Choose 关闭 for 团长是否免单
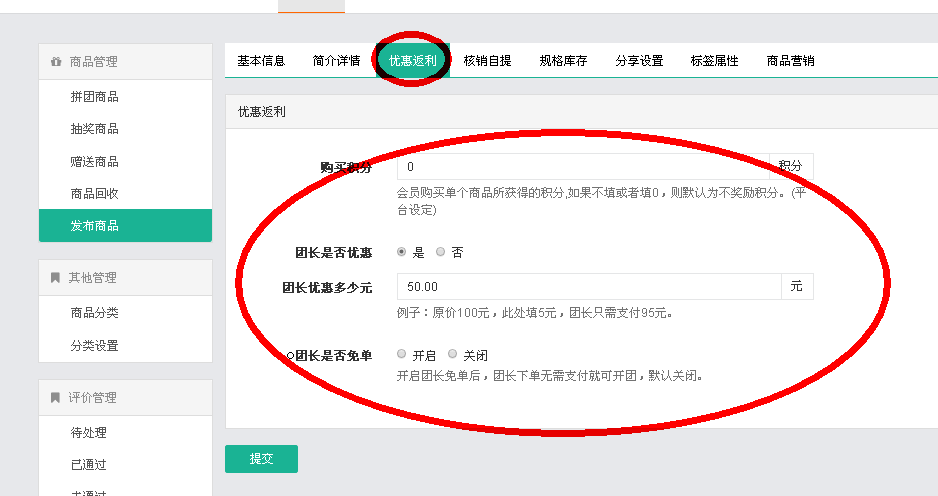Screen dimensions: 938x496 [452, 354]
